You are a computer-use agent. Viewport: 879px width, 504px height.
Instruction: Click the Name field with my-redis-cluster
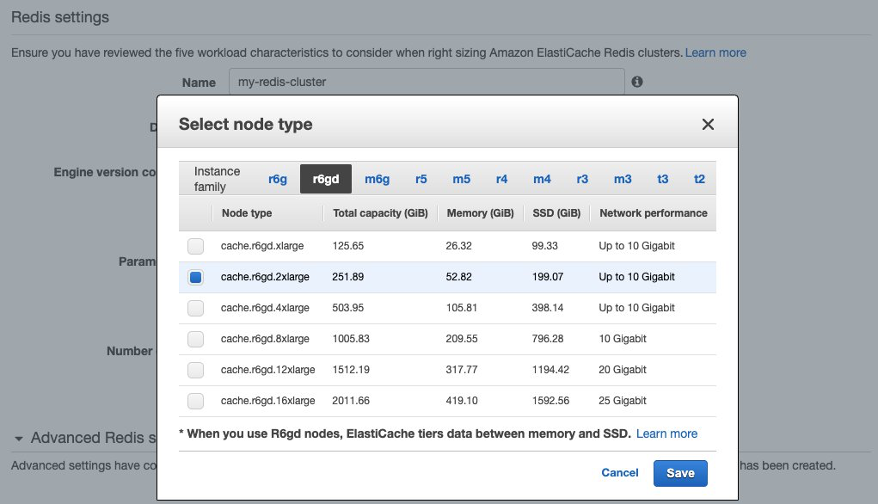point(427,82)
